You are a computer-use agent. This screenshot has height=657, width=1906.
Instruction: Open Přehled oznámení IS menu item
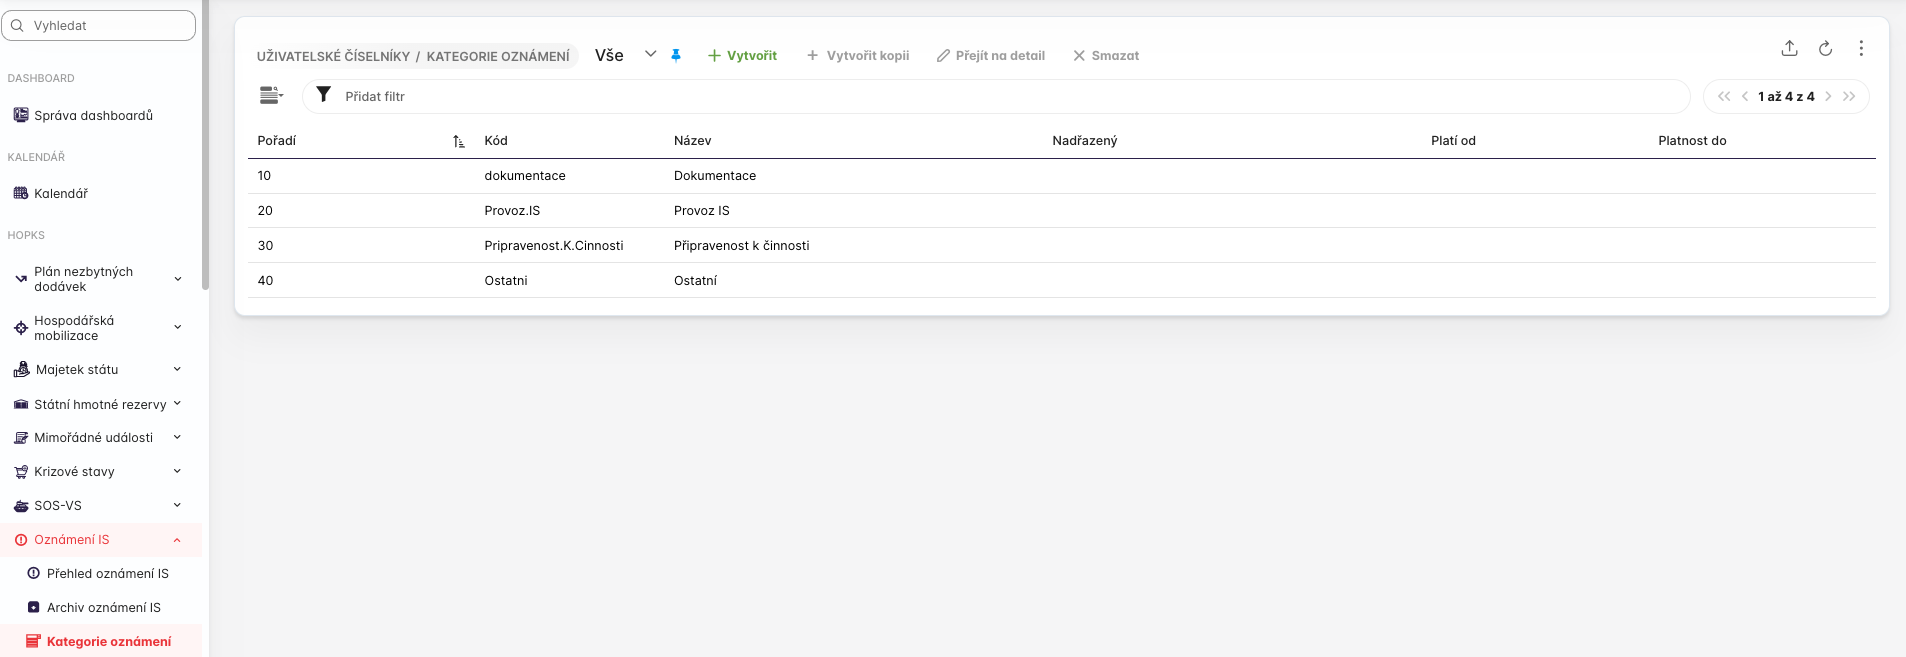click(107, 574)
